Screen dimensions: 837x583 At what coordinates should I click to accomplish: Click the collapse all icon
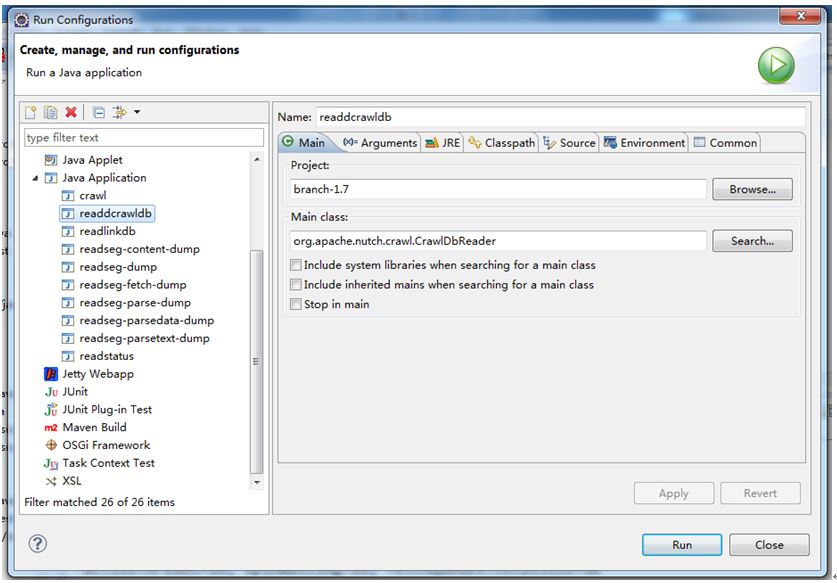(98, 112)
